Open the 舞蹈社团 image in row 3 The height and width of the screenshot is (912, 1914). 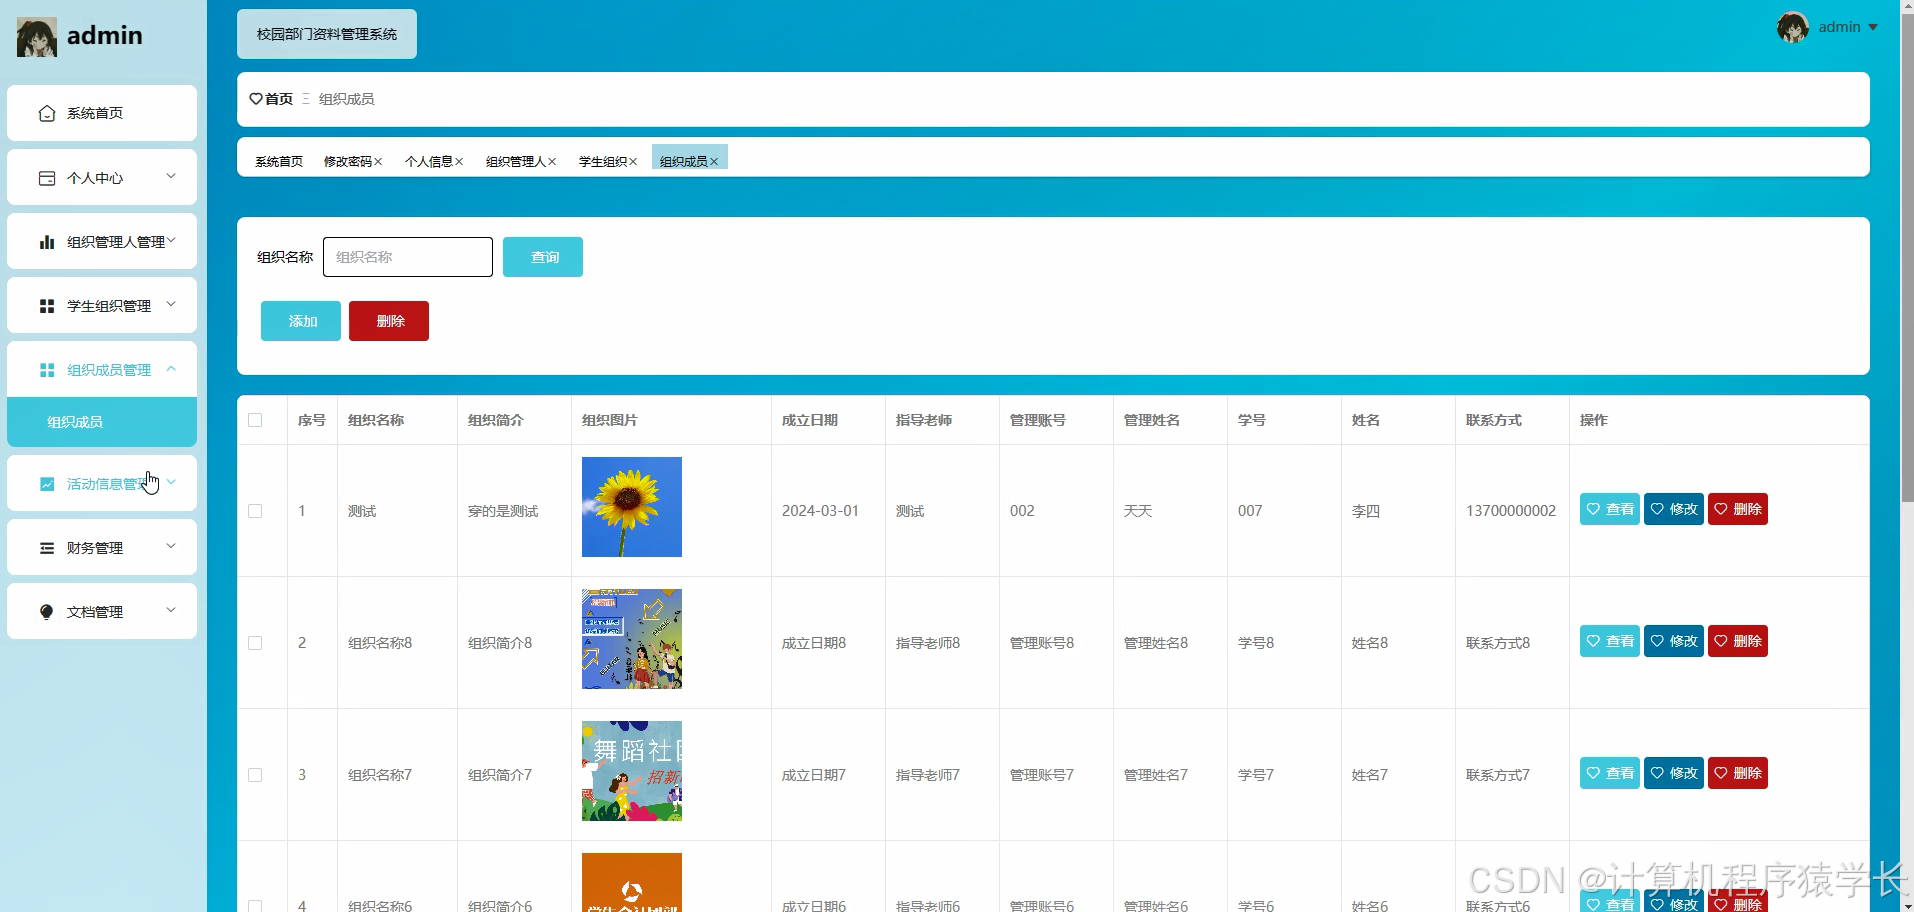coord(632,771)
